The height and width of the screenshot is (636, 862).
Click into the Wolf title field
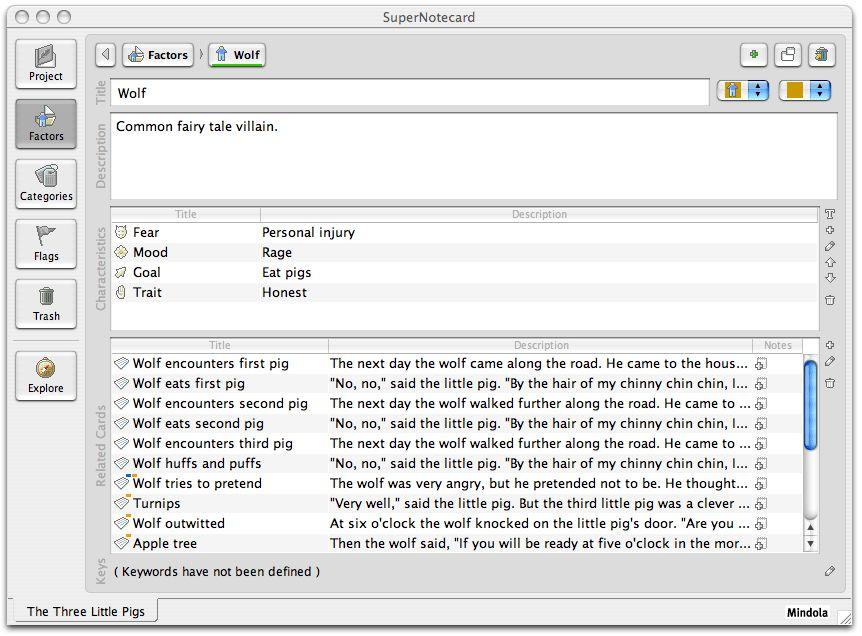click(x=410, y=92)
